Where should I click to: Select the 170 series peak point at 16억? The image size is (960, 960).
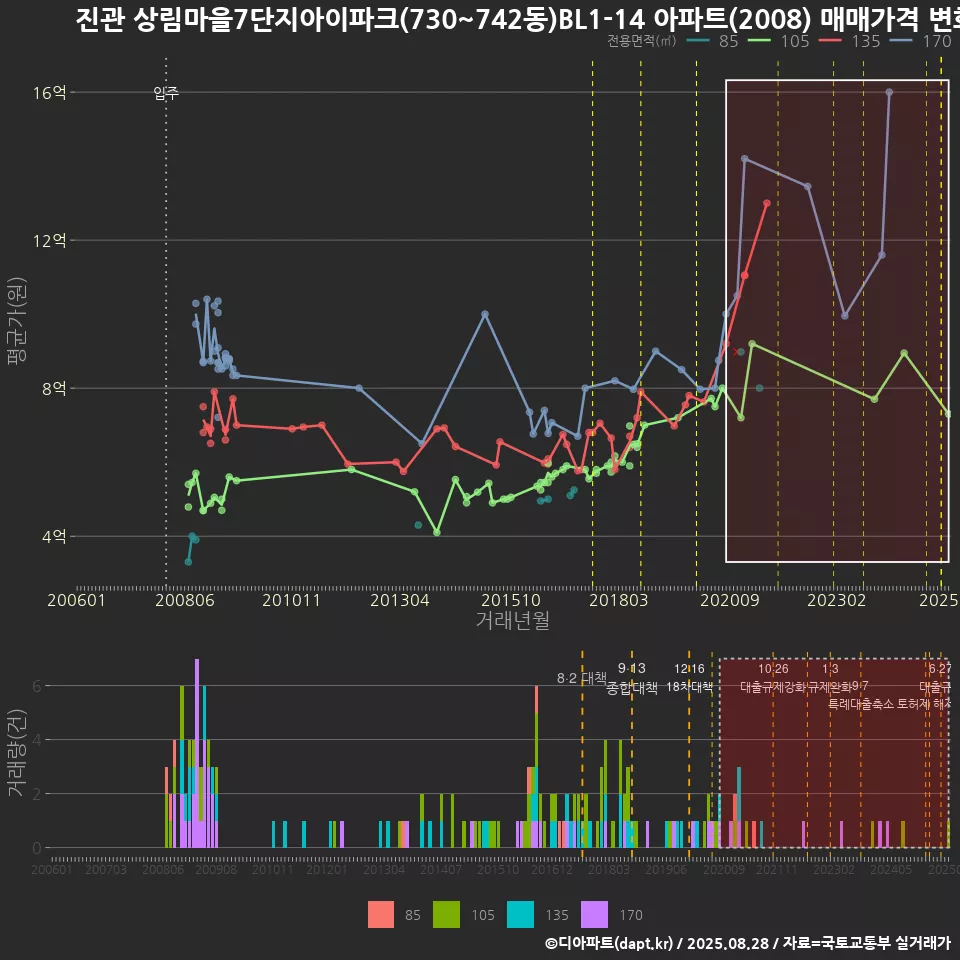click(x=889, y=92)
